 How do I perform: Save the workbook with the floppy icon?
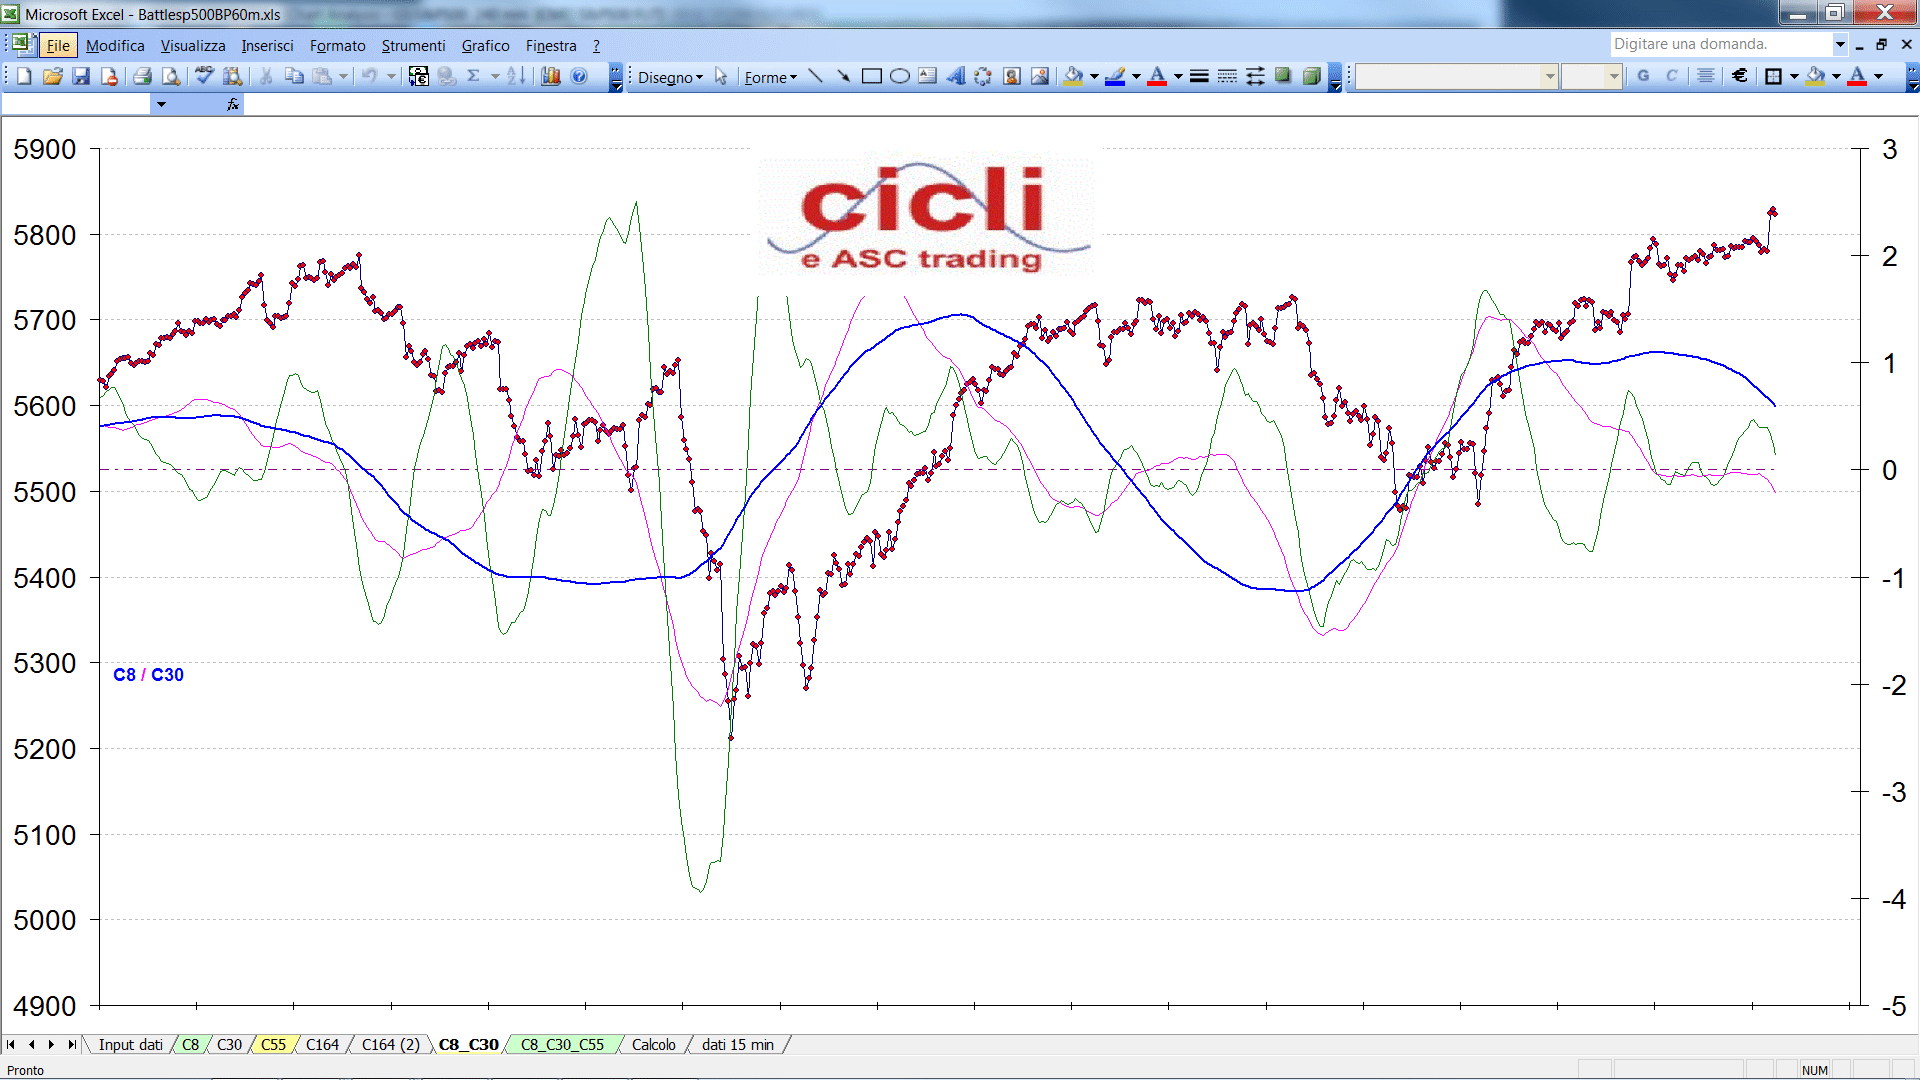(82, 76)
